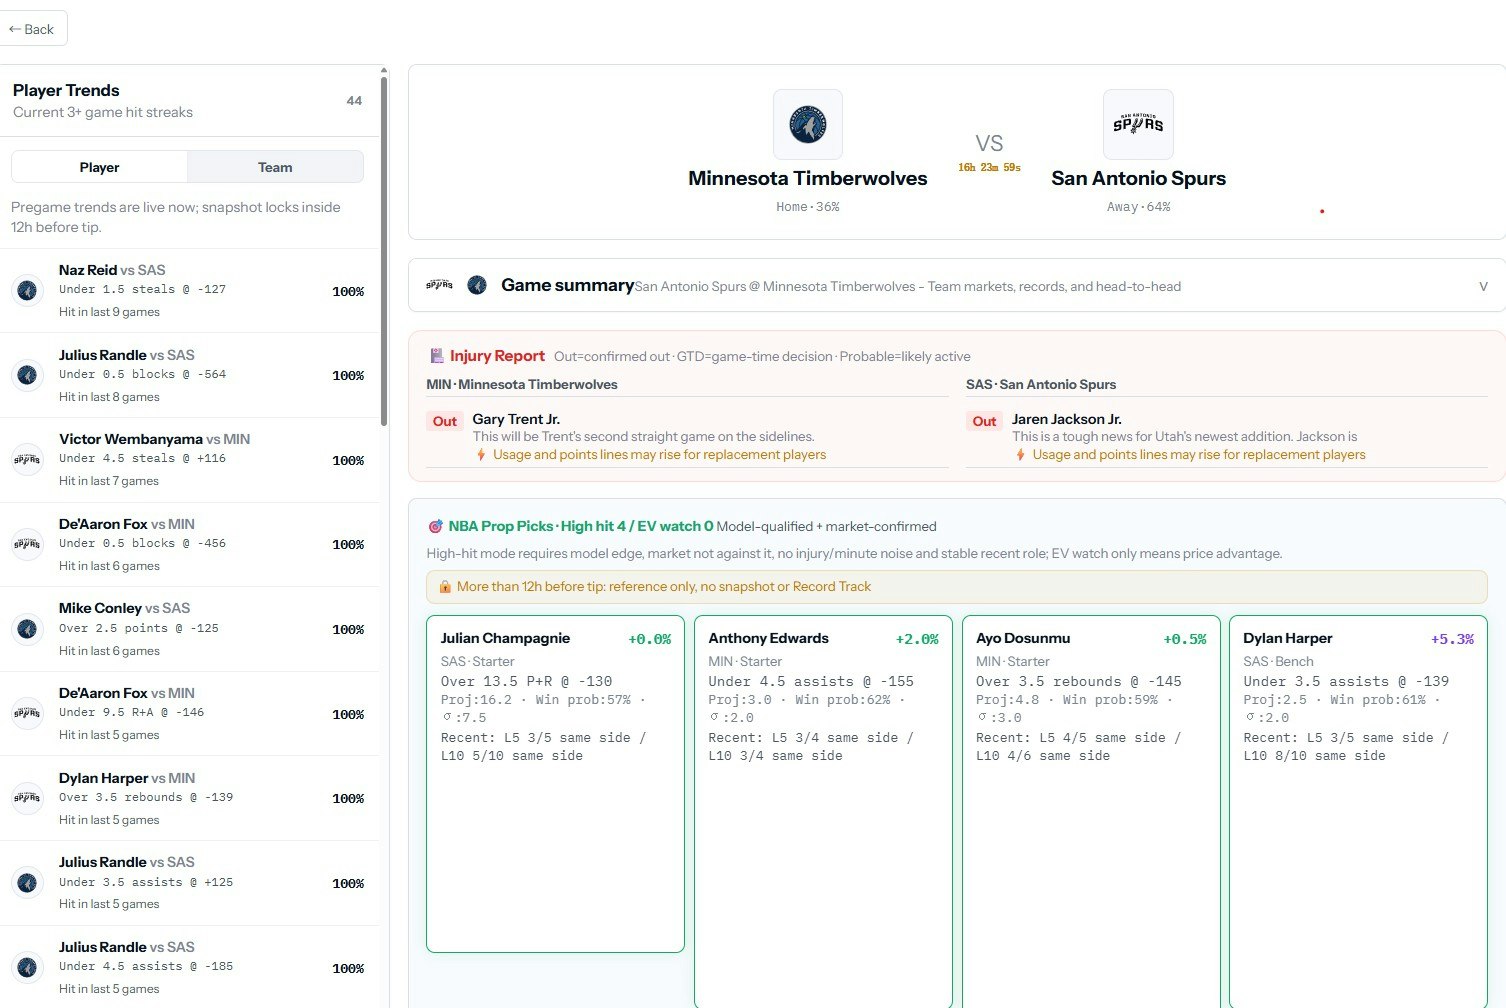Click the Home·36% label
The height and width of the screenshot is (1008, 1506).
808,207
